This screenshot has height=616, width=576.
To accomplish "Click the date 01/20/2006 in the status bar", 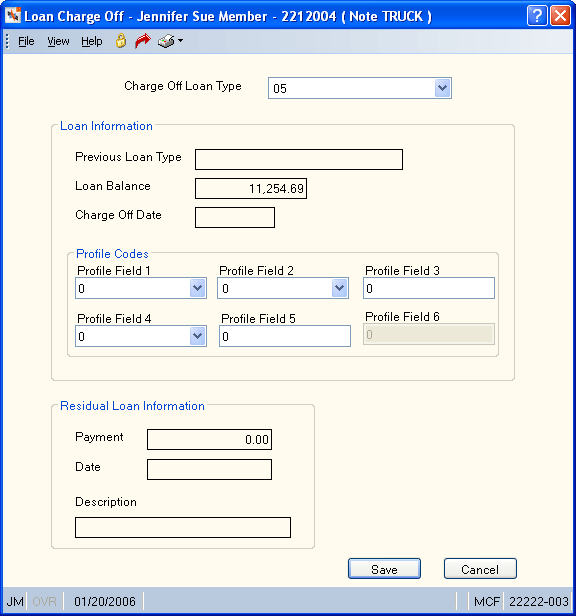I will 105,601.
